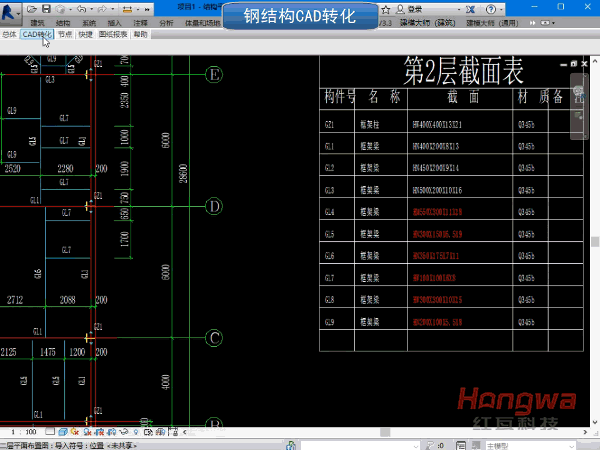Image resolution: width=600 pixels, height=450 pixels.
Task: Open the 建模大师 (建筑) ribbon tab
Action: (x=427, y=23)
